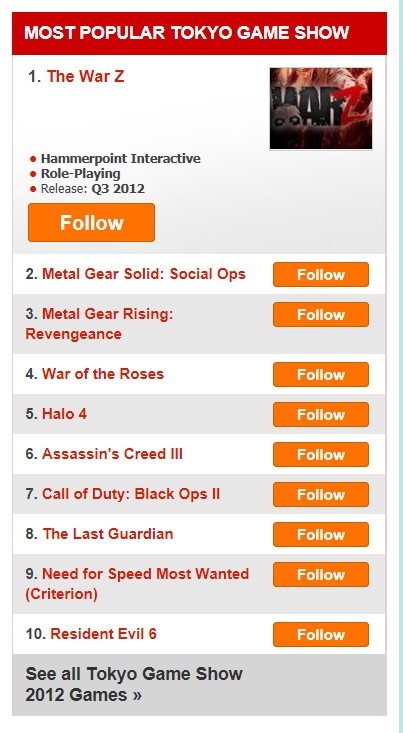Open The Last Guardian link
The width and height of the screenshot is (403, 733).
click(108, 534)
